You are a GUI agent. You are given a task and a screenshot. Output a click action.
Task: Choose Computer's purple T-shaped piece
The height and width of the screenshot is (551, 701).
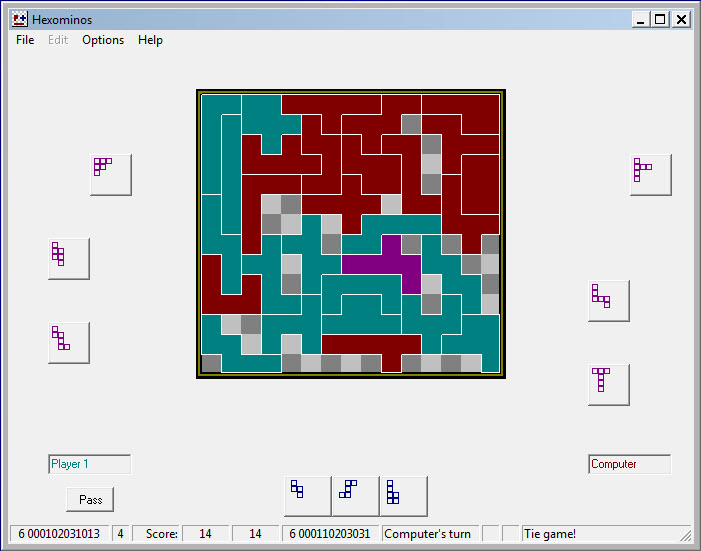pos(608,384)
